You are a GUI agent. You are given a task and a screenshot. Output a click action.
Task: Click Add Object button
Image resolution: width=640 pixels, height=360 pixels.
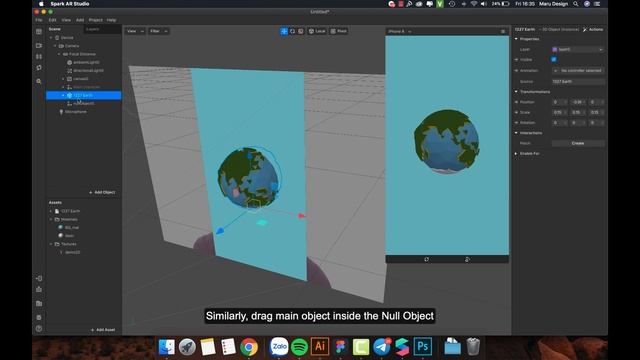[102, 192]
